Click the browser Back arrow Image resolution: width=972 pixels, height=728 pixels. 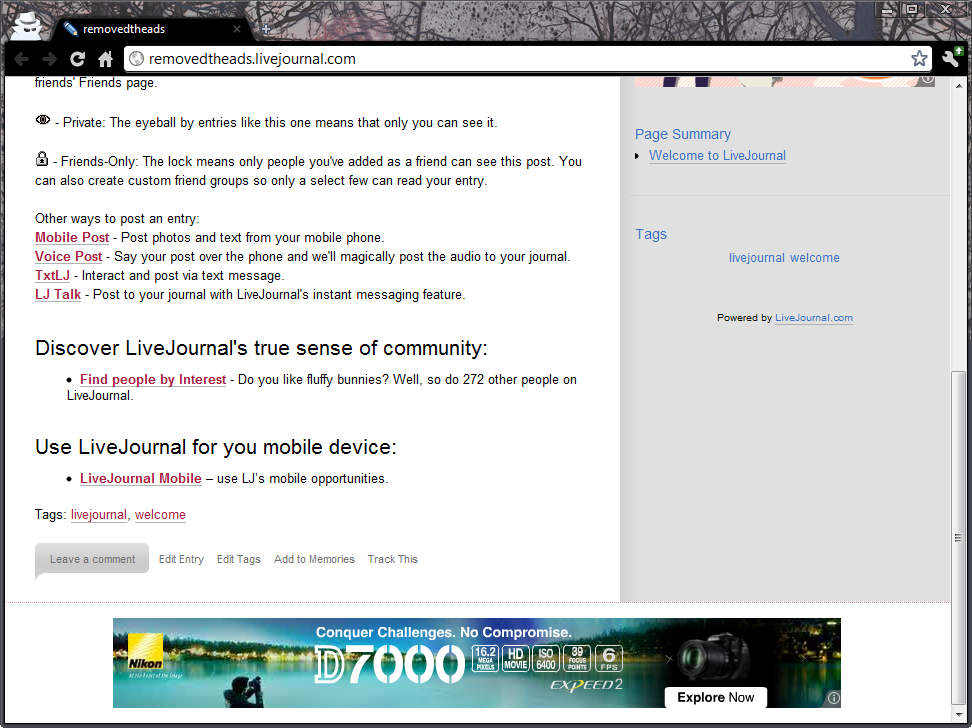tap(21, 59)
